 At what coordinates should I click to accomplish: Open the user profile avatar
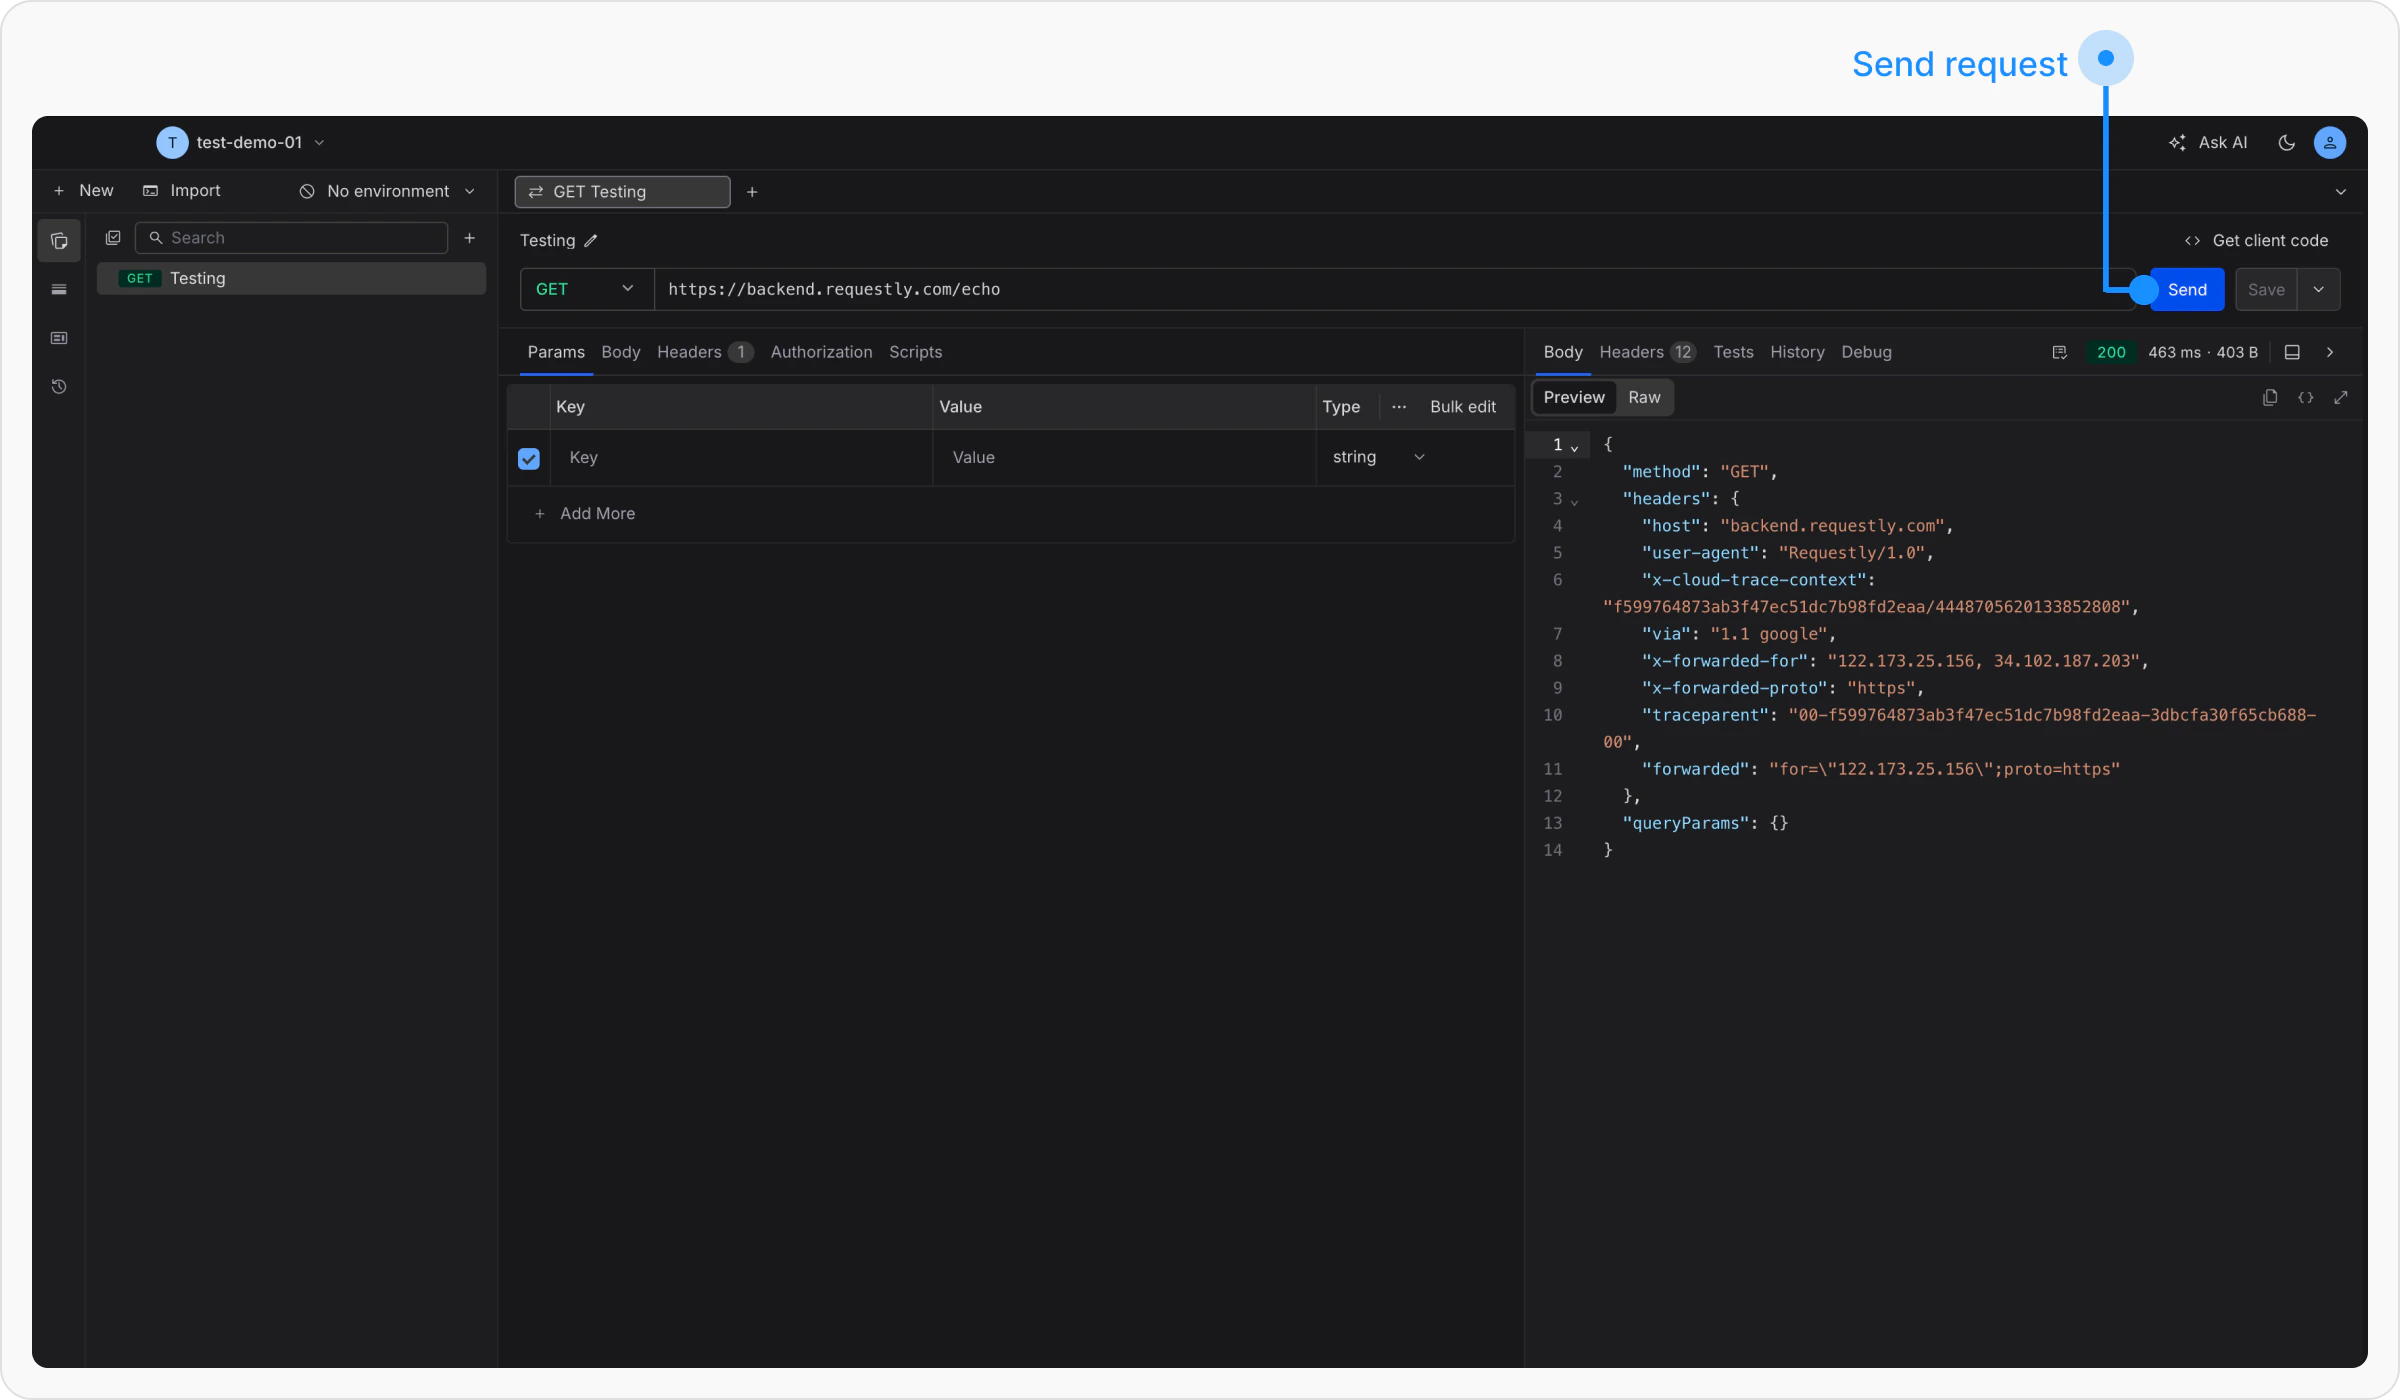2330,143
